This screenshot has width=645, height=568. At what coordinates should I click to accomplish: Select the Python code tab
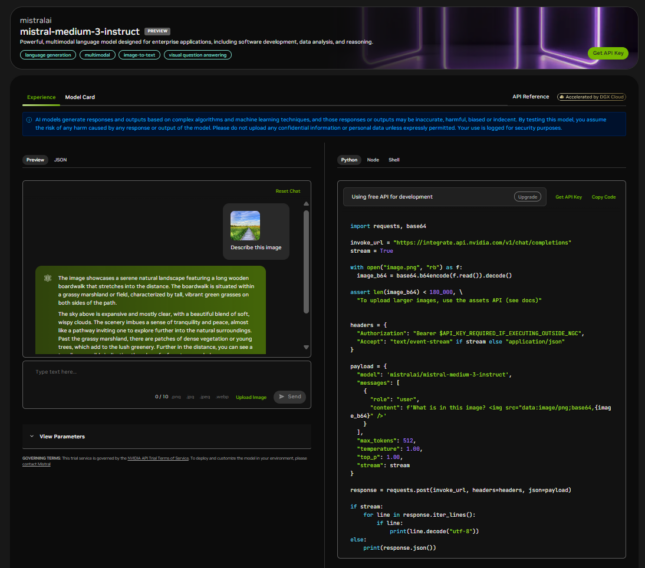(x=349, y=159)
